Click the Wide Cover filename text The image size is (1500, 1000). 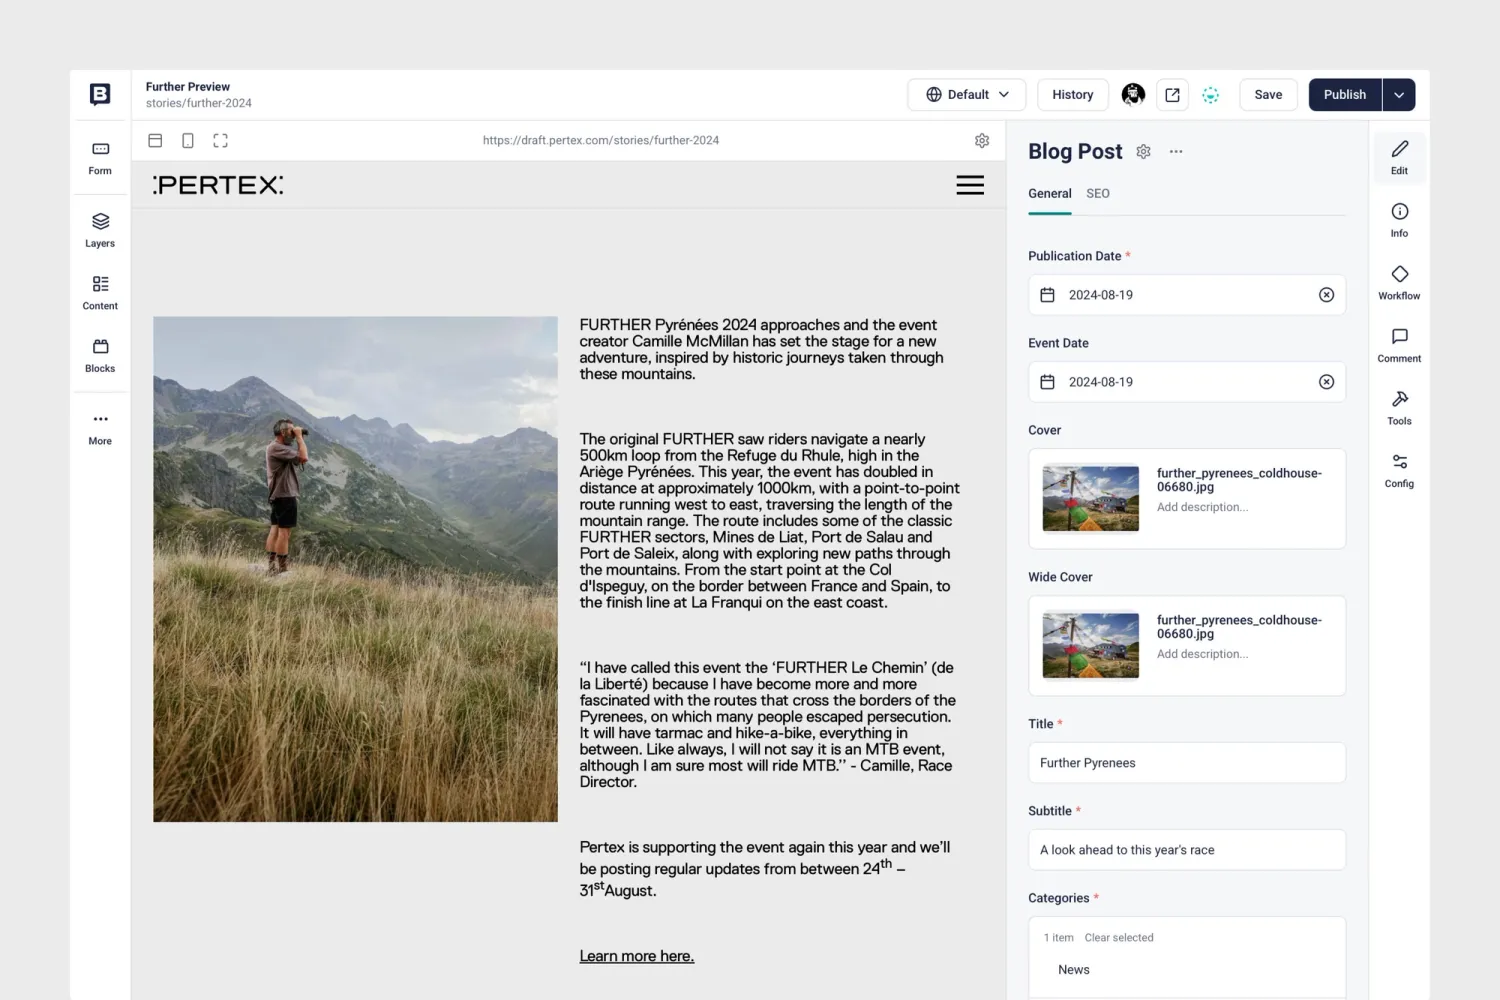coord(1239,627)
